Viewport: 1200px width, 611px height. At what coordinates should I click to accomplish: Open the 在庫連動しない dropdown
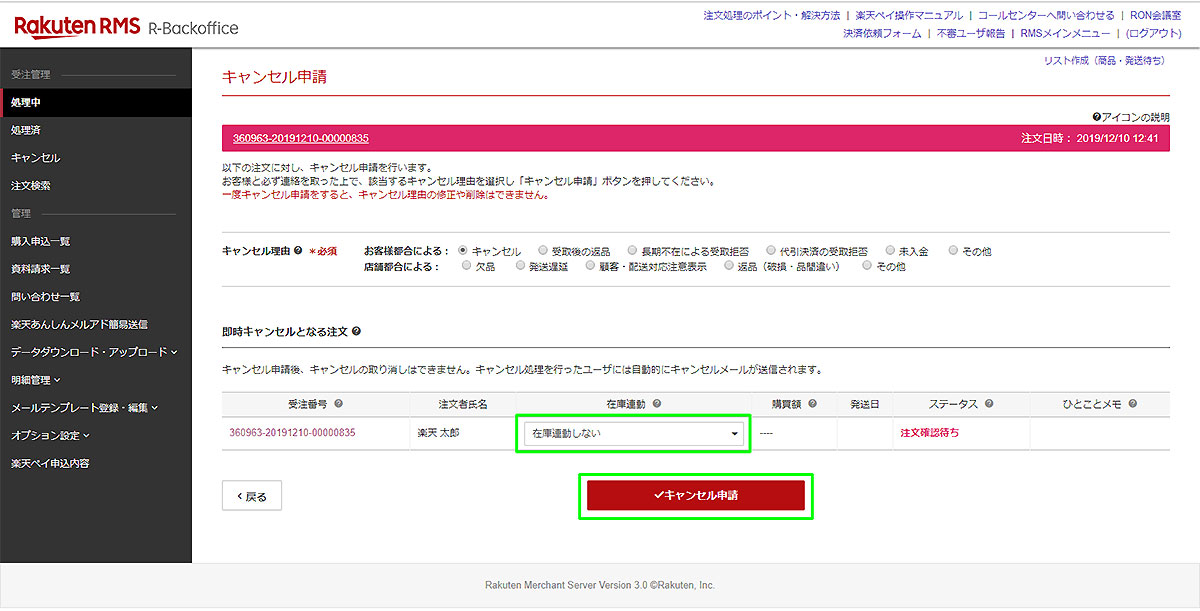[x=633, y=434]
